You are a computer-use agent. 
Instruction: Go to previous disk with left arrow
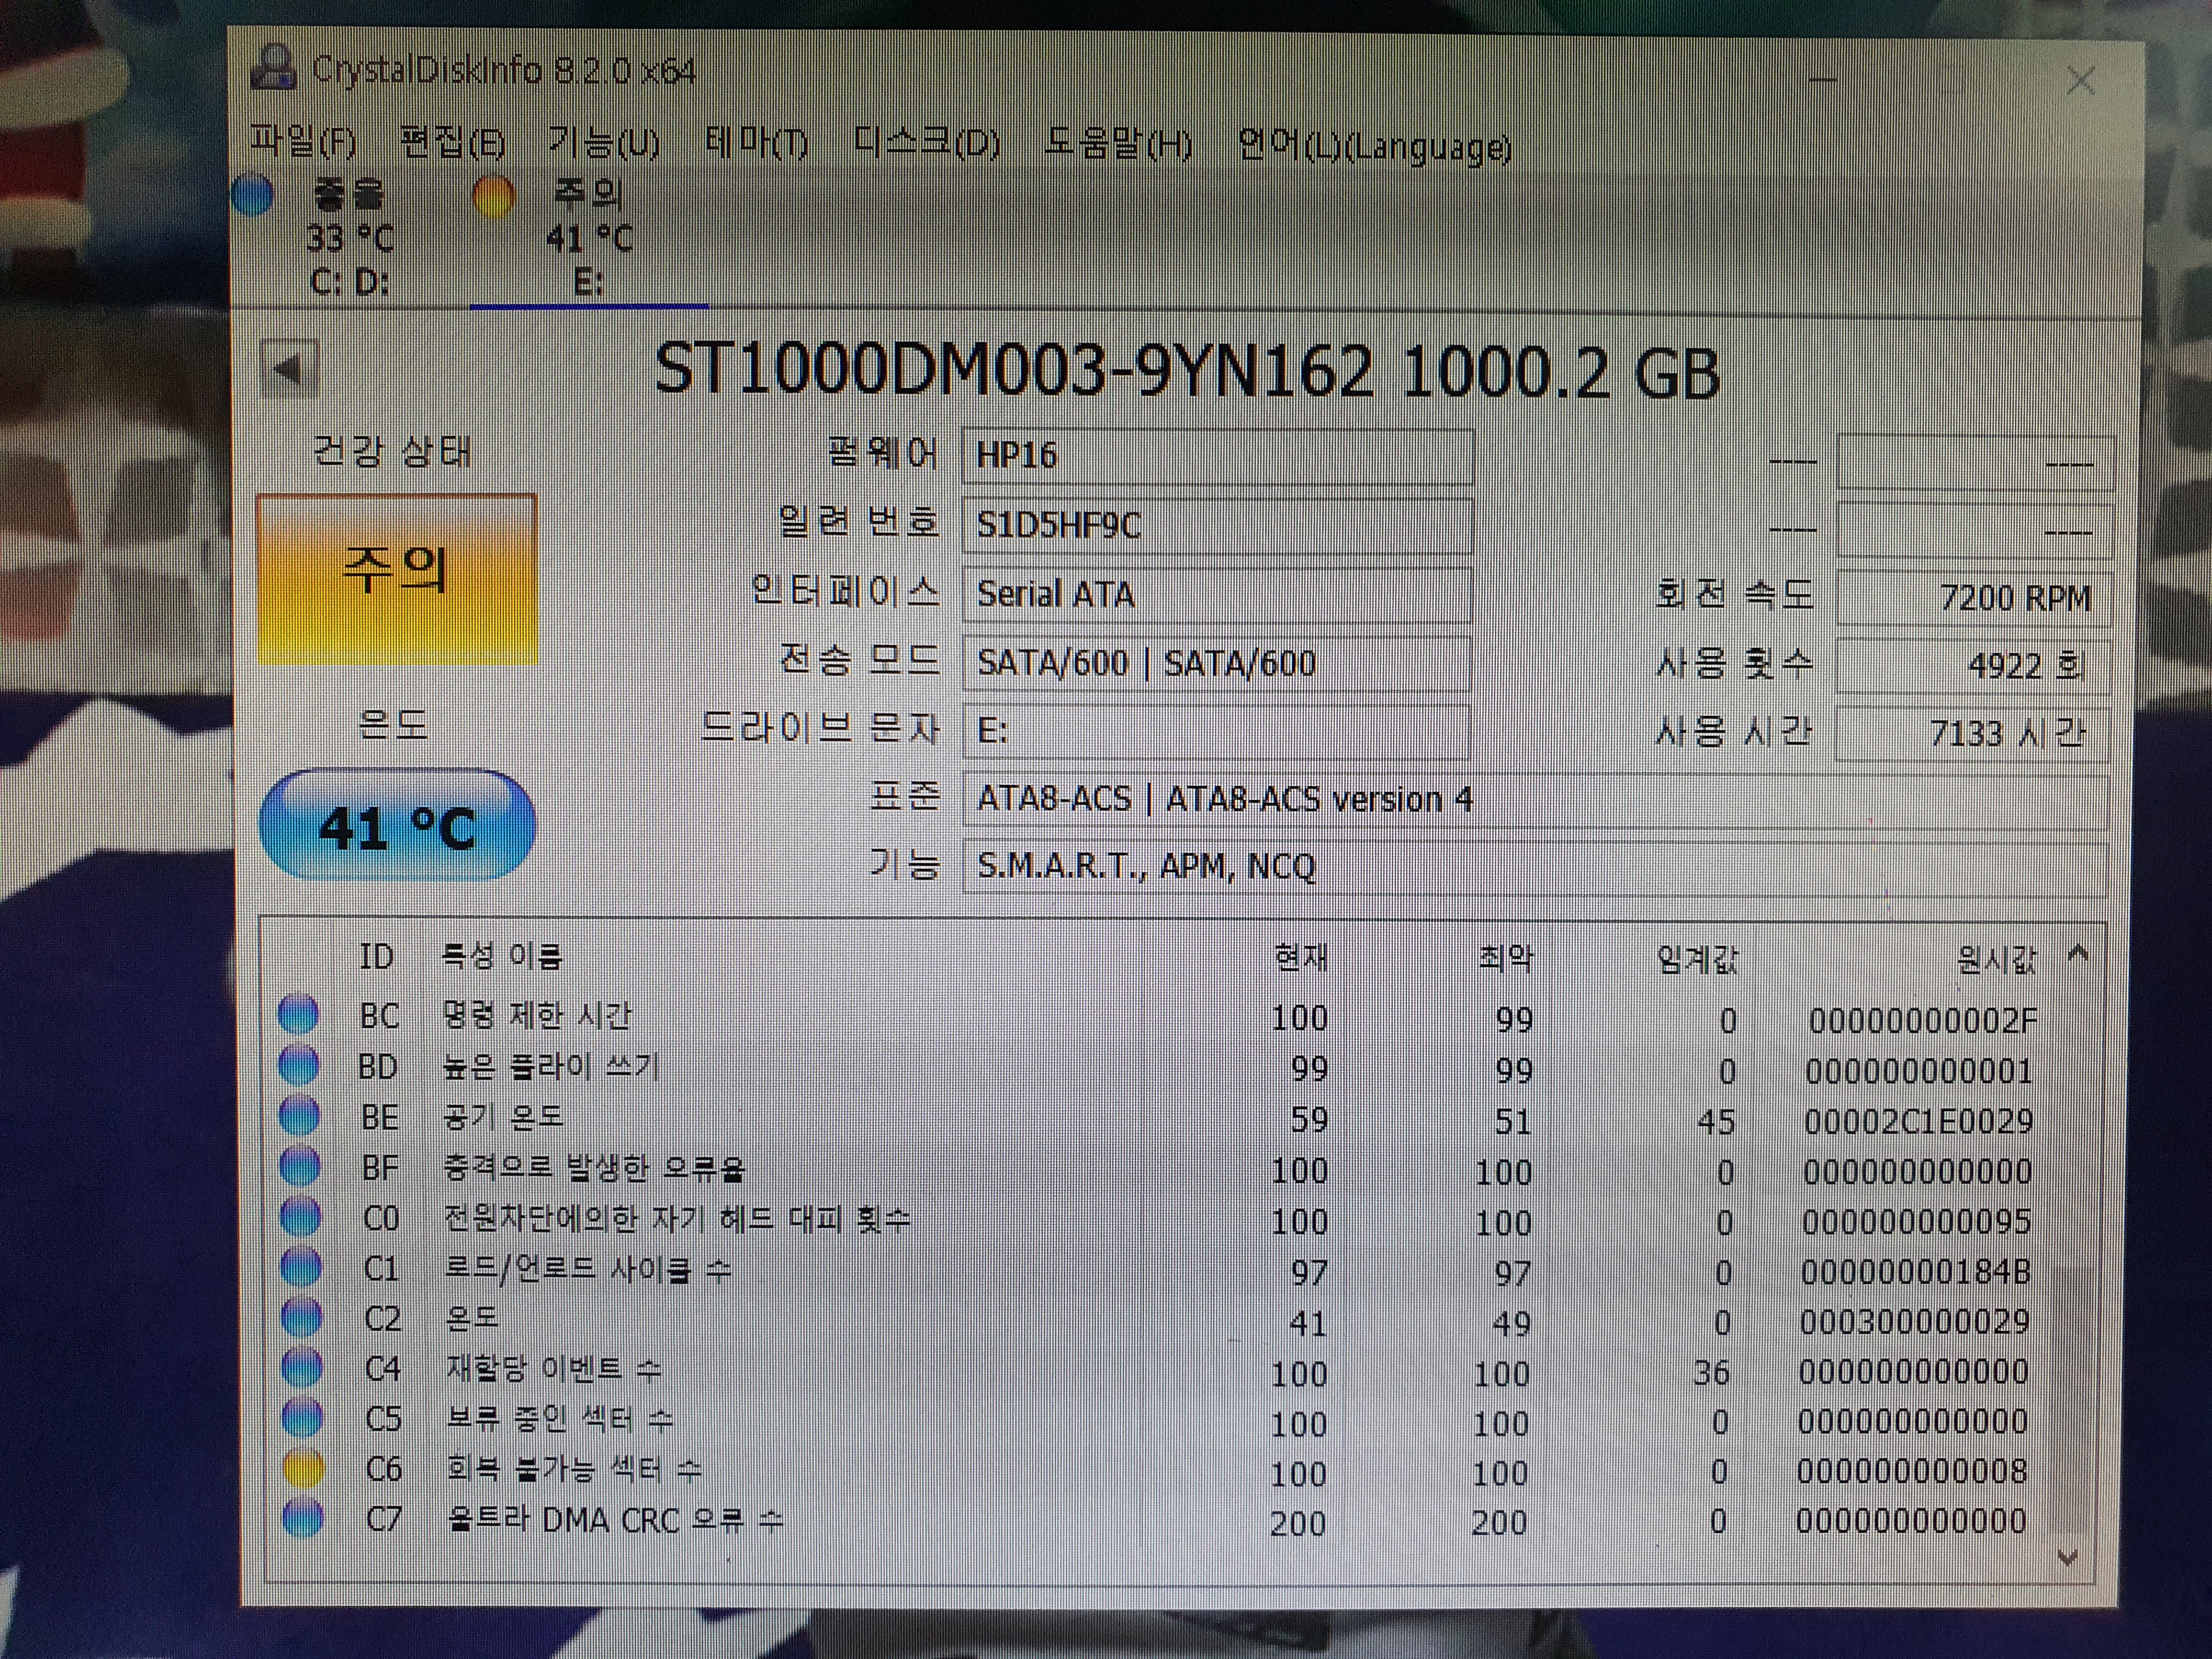coord(288,369)
